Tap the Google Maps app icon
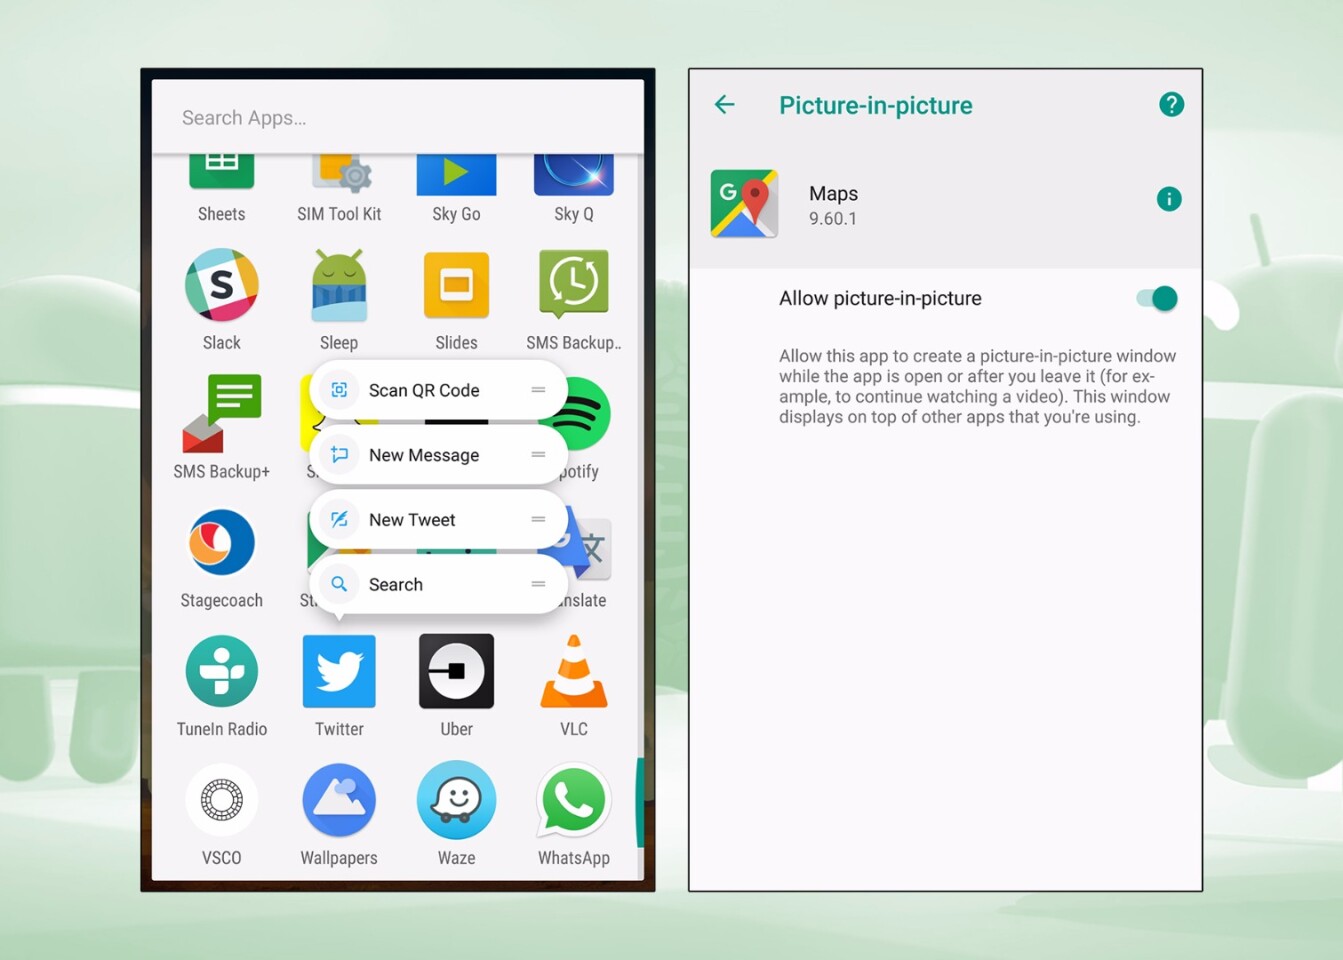 tap(744, 203)
